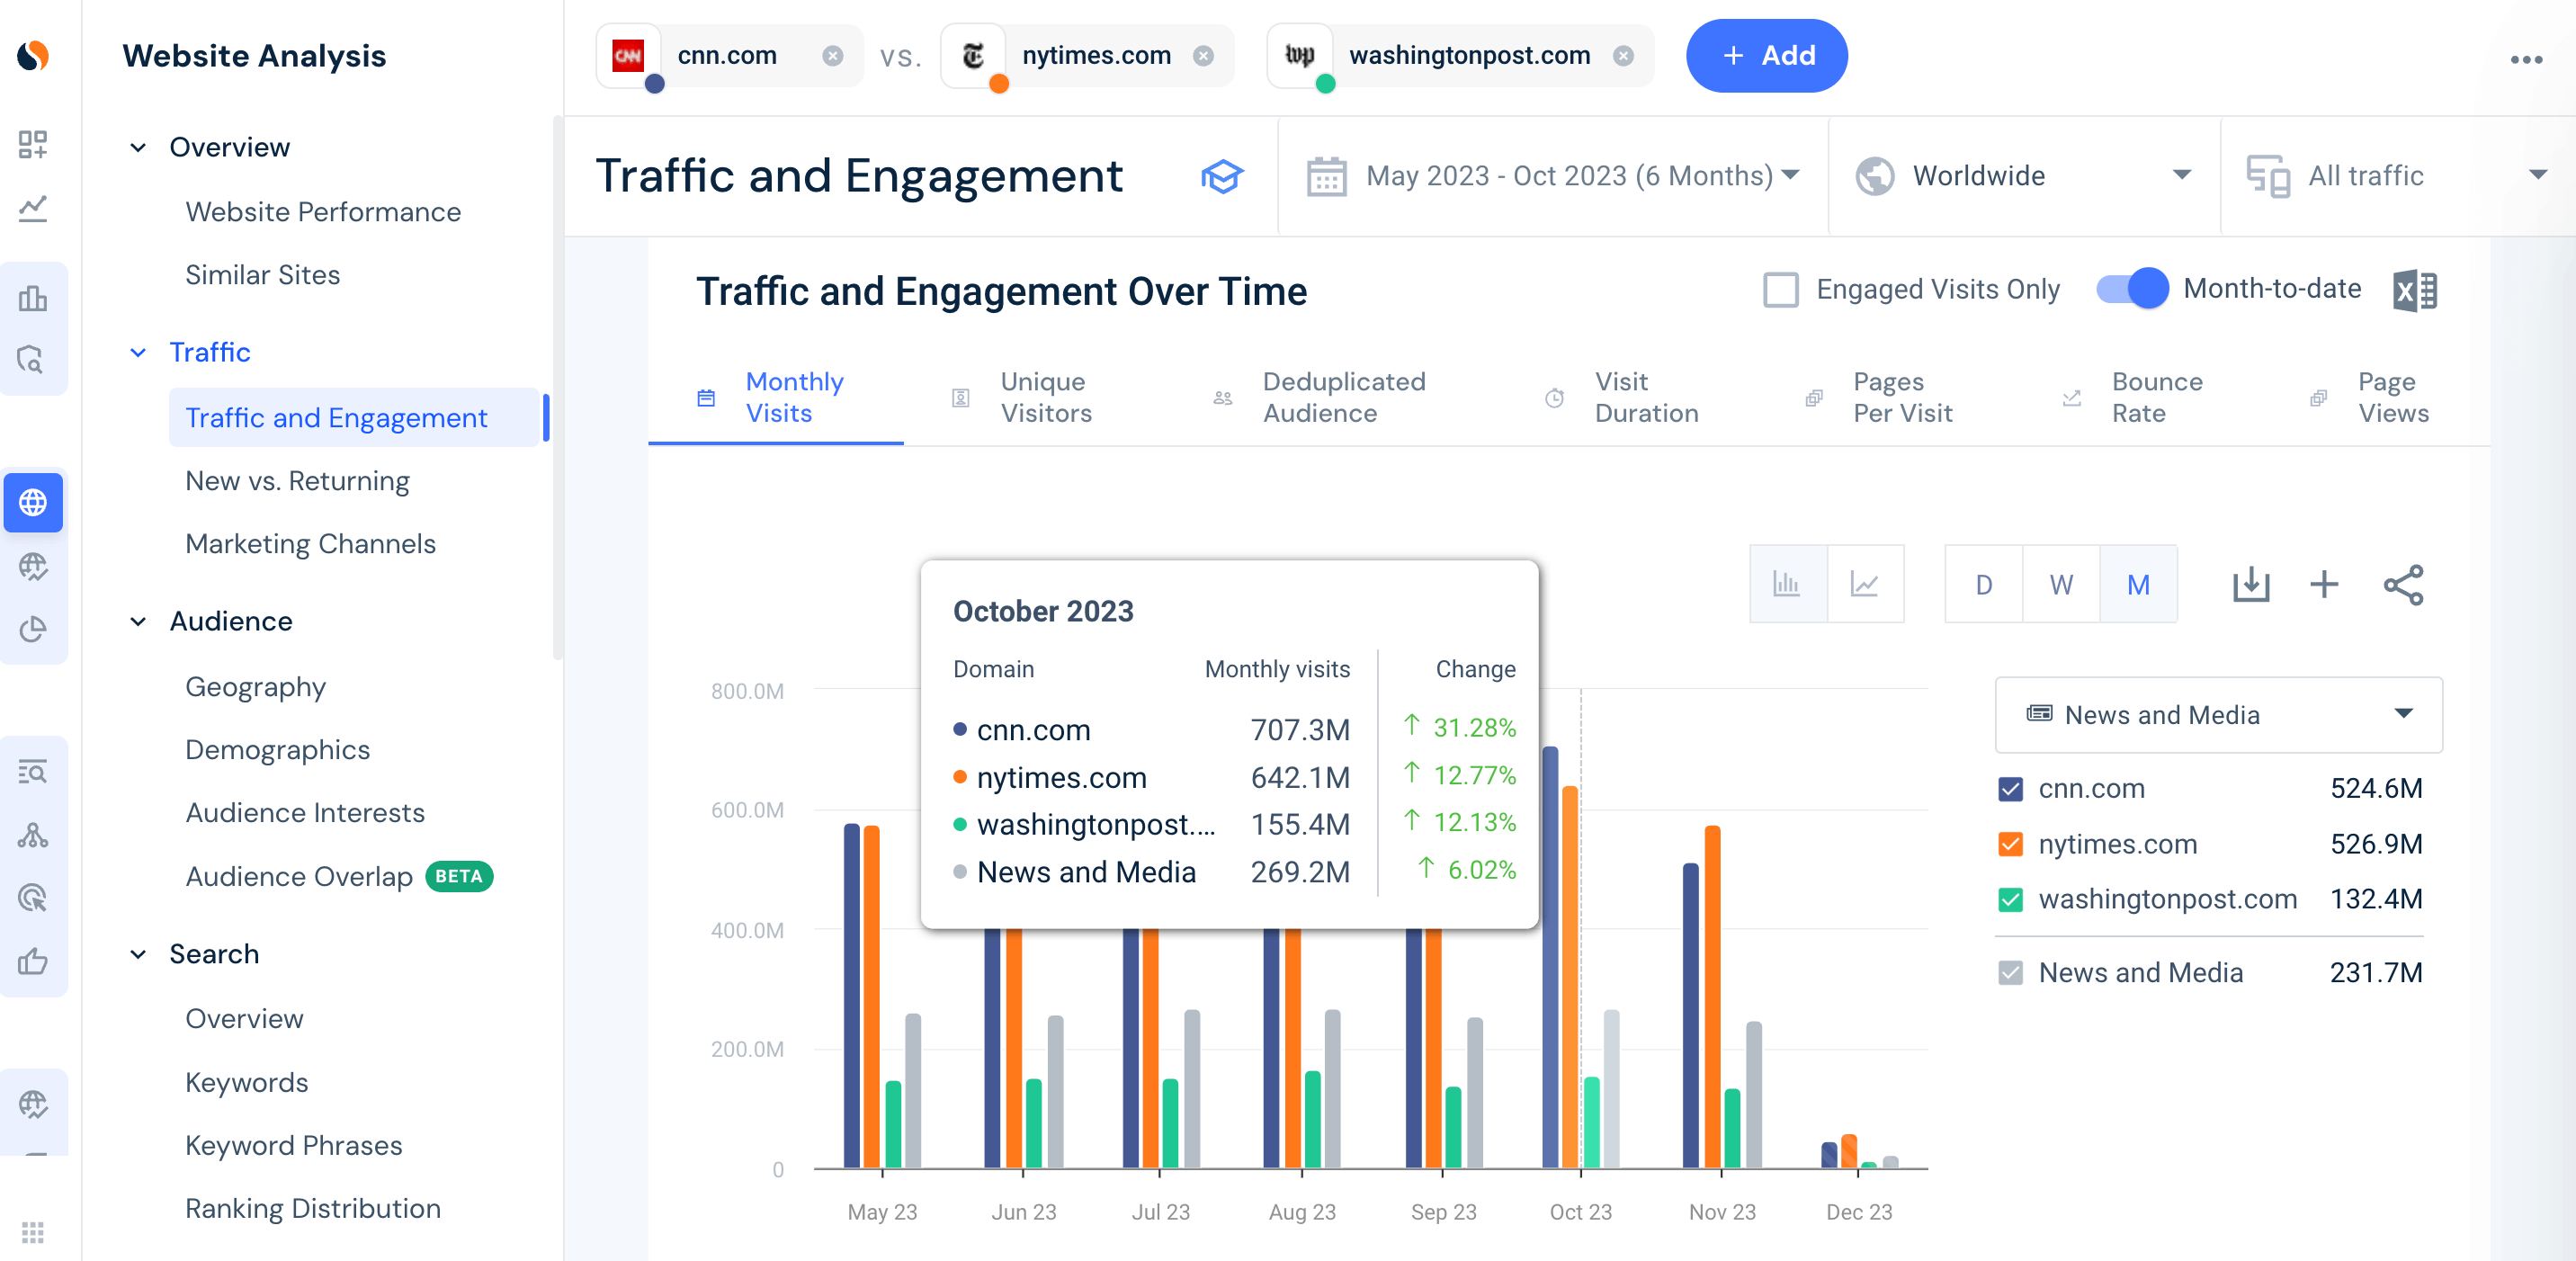Toggle Month-to-date switch off

point(2132,289)
